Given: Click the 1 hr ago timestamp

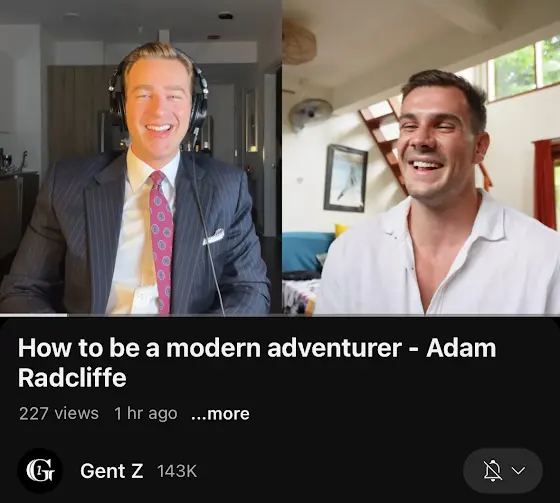Looking at the screenshot, I should click(x=146, y=414).
